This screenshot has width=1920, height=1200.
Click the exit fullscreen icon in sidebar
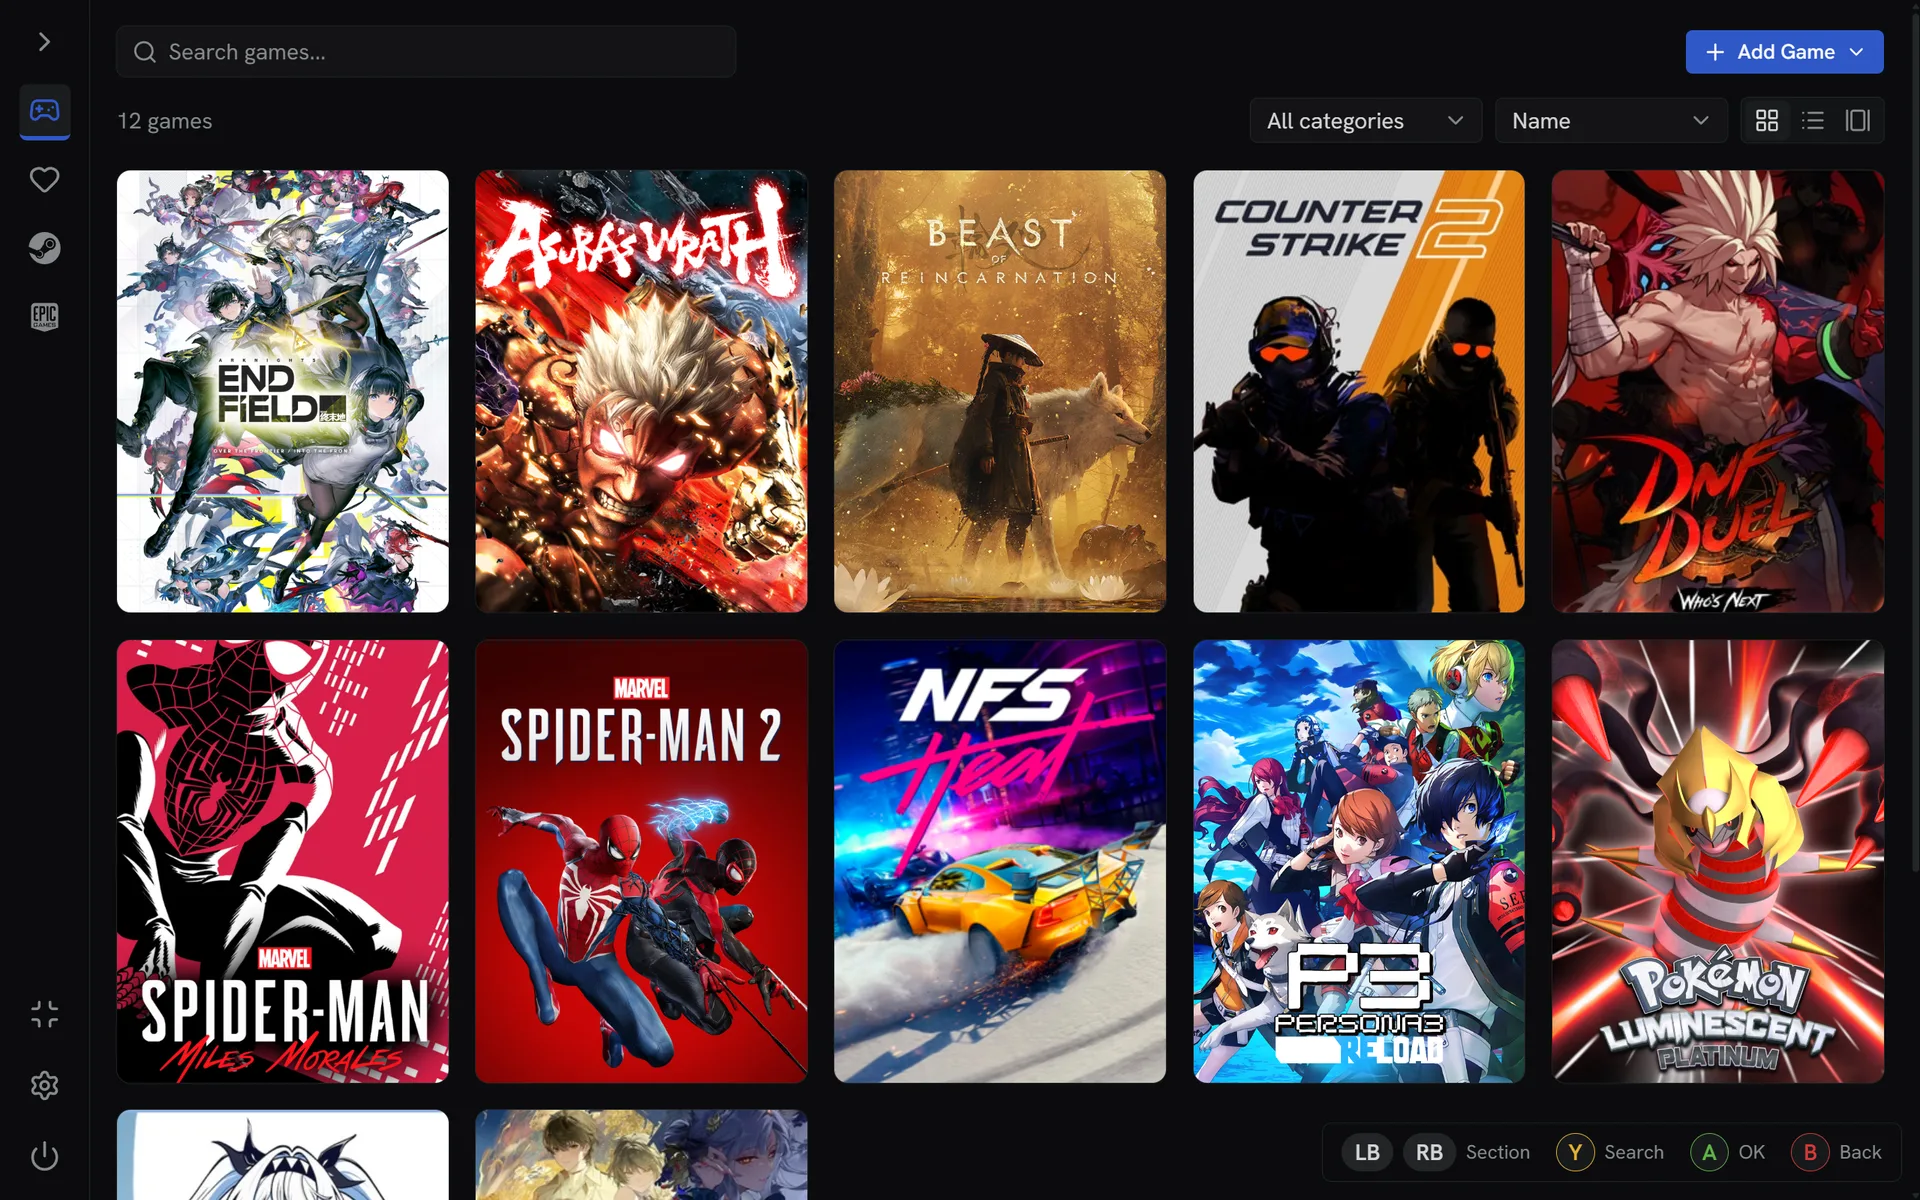click(44, 1015)
